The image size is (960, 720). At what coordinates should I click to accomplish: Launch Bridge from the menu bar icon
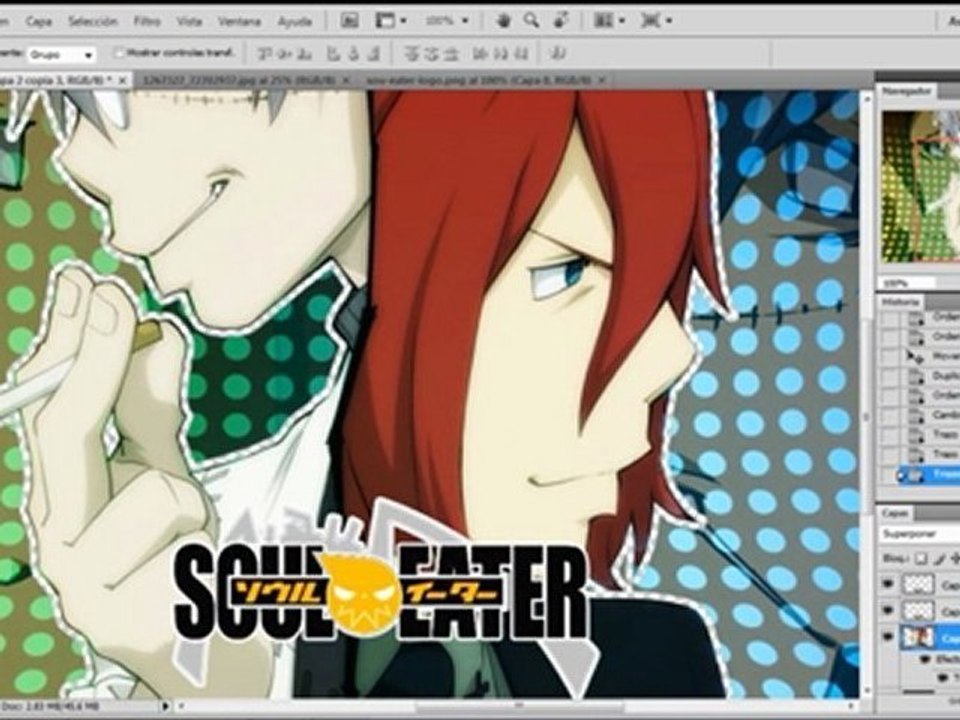coord(350,21)
